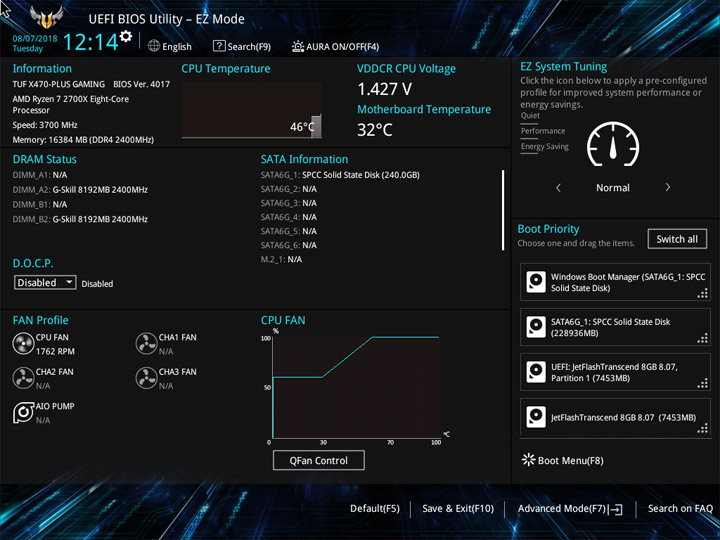
Task: Click the 1762 RPM value
Action: coord(55,351)
